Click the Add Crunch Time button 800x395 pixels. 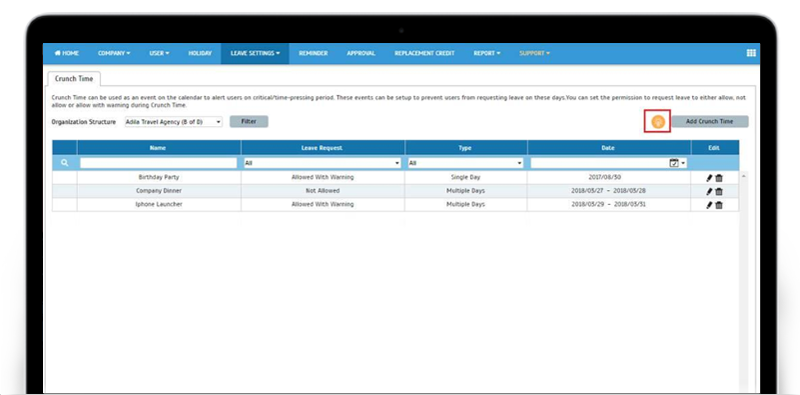tap(709, 121)
